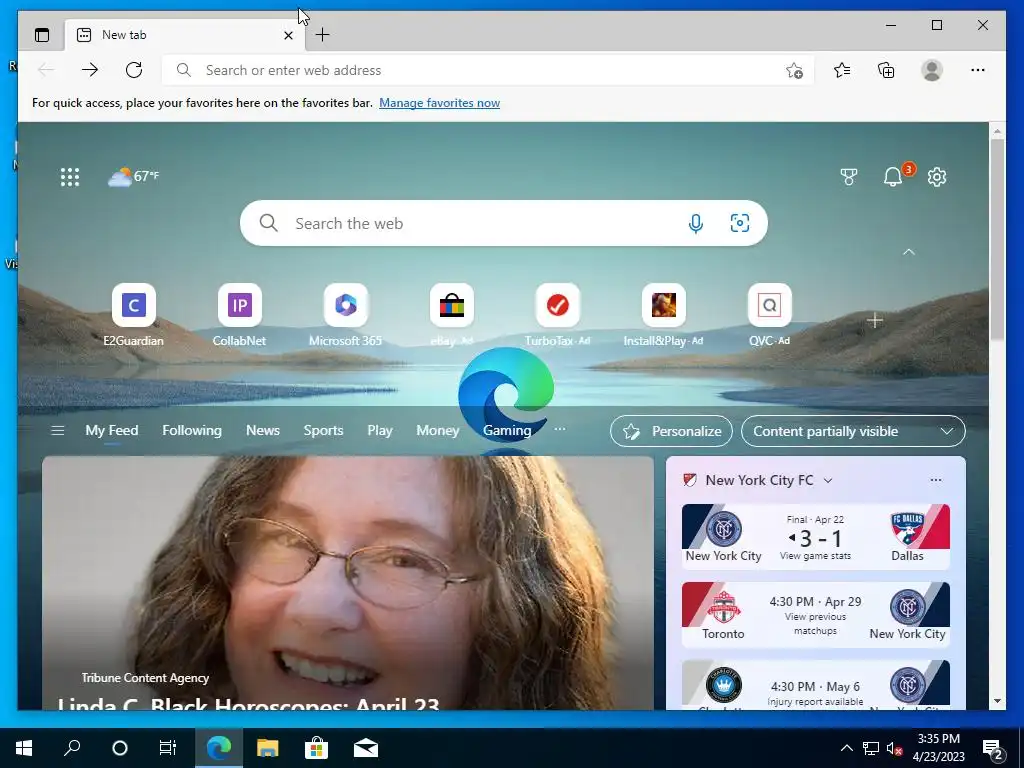Screen dimensions: 1024x768
Task: Switch to the Play tab
Action: click(x=379, y=430)
